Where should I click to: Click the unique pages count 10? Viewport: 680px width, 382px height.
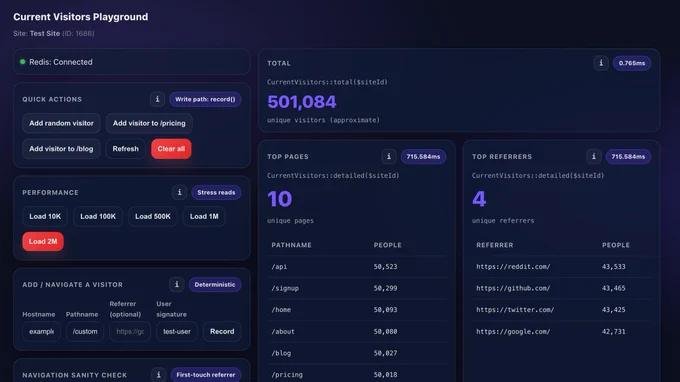point(280,199)
